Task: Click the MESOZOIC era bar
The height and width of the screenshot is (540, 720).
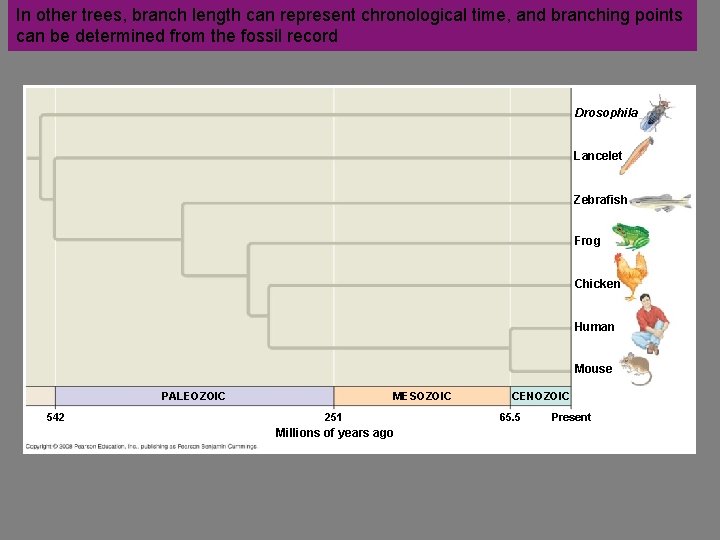Action: pyautogui.click(x=422, y=396)
